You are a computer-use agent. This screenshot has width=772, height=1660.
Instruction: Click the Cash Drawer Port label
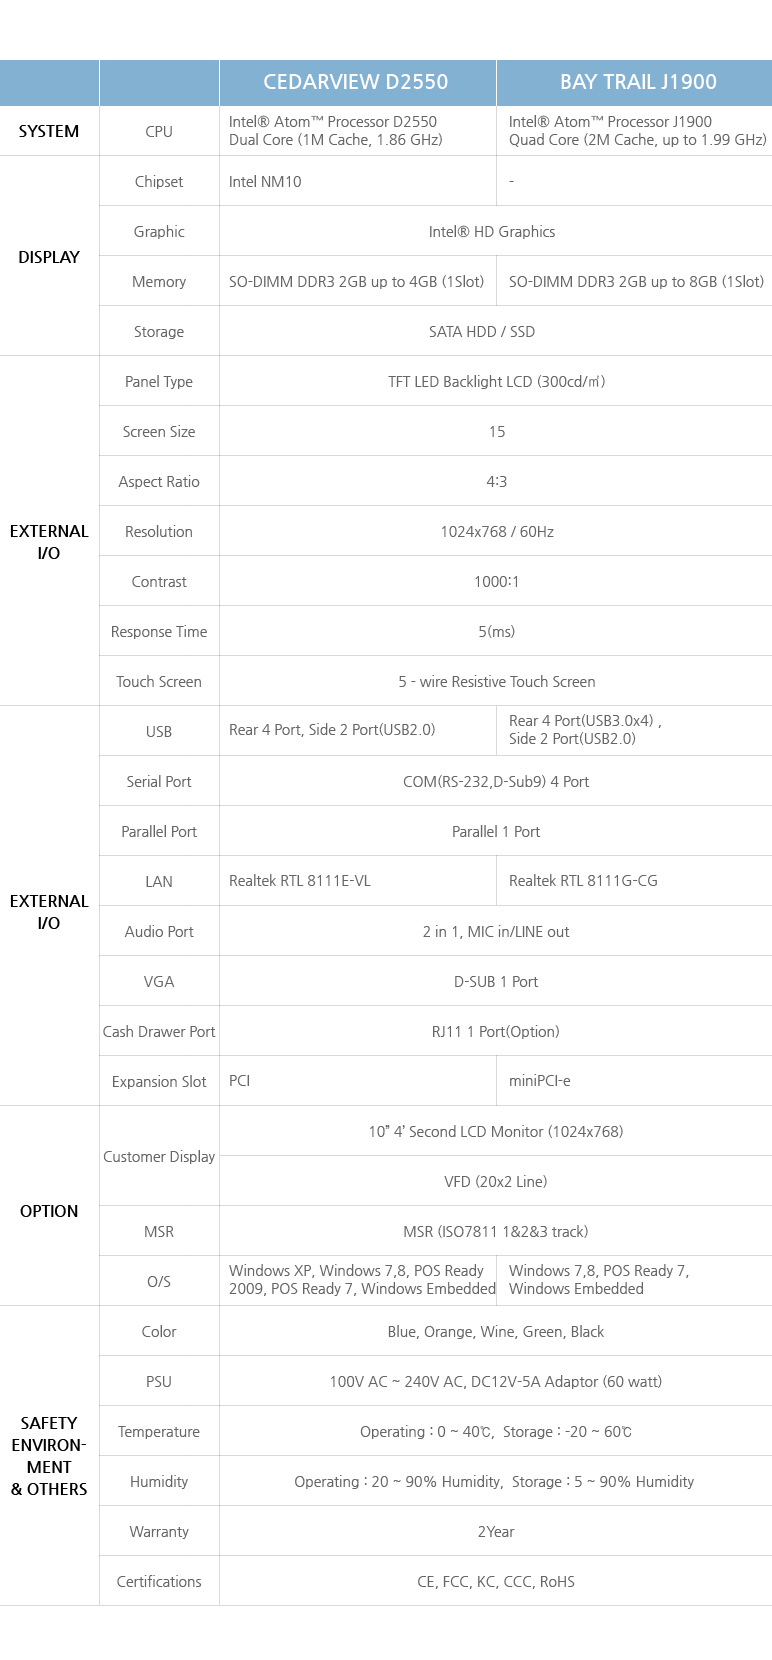point(159,1031)
